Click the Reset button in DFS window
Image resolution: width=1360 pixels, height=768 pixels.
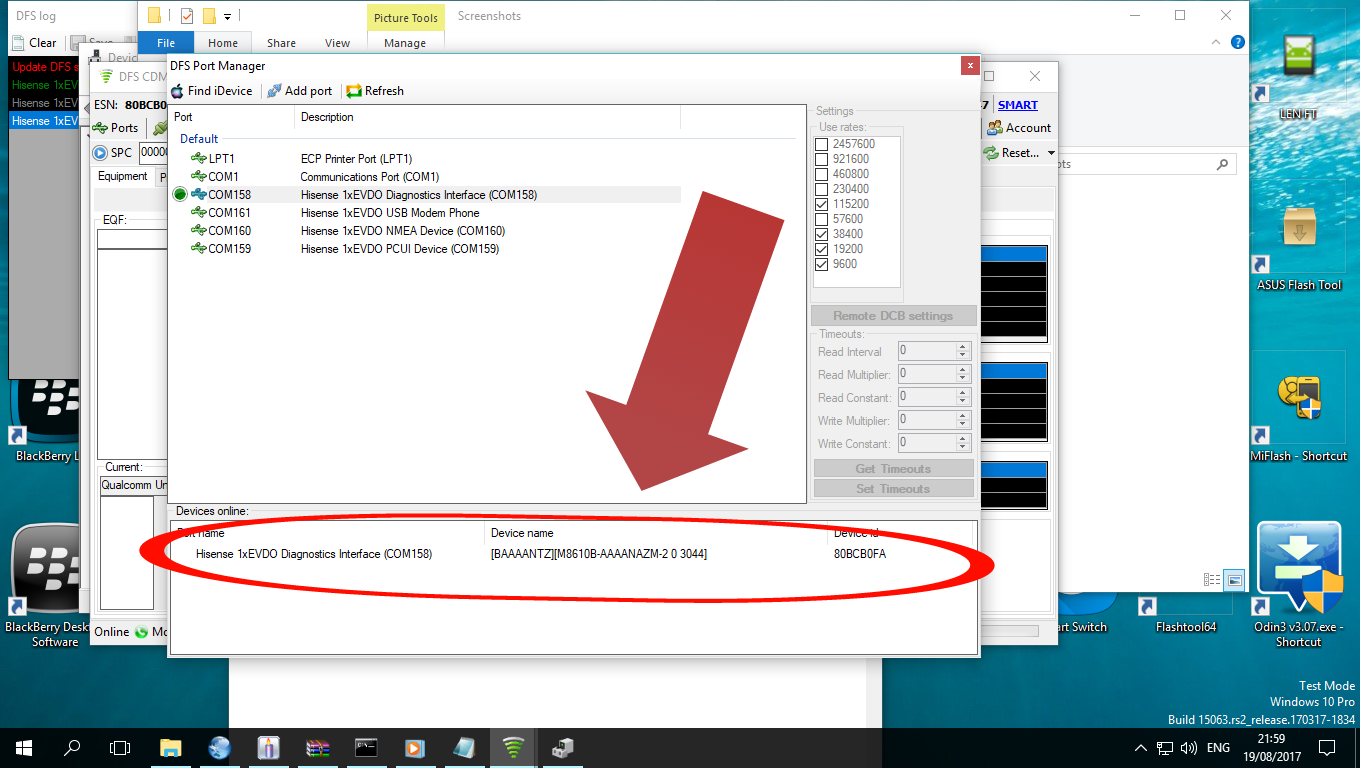(1012, 153)
